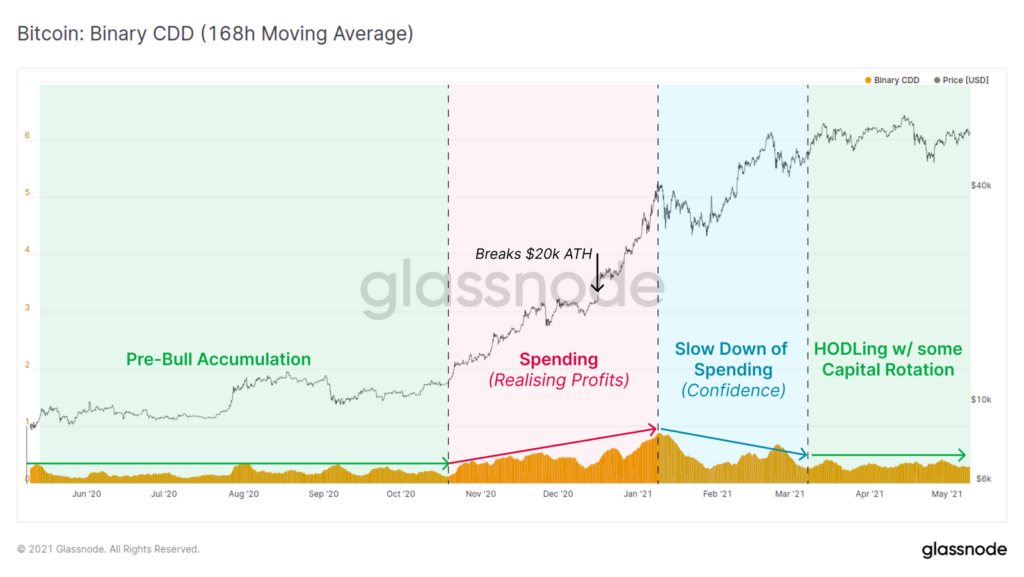Click the chart title Bitcoin: Binary CDD
The image size is (1024, 577).
tap(215, 34)
